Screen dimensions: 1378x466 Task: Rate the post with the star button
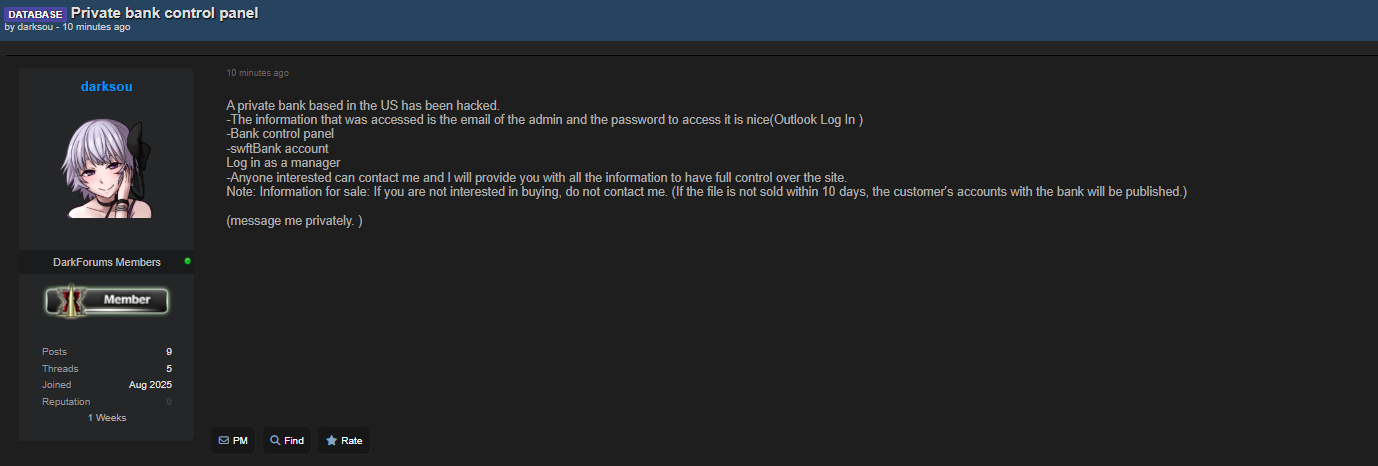(x=344, y=441)
